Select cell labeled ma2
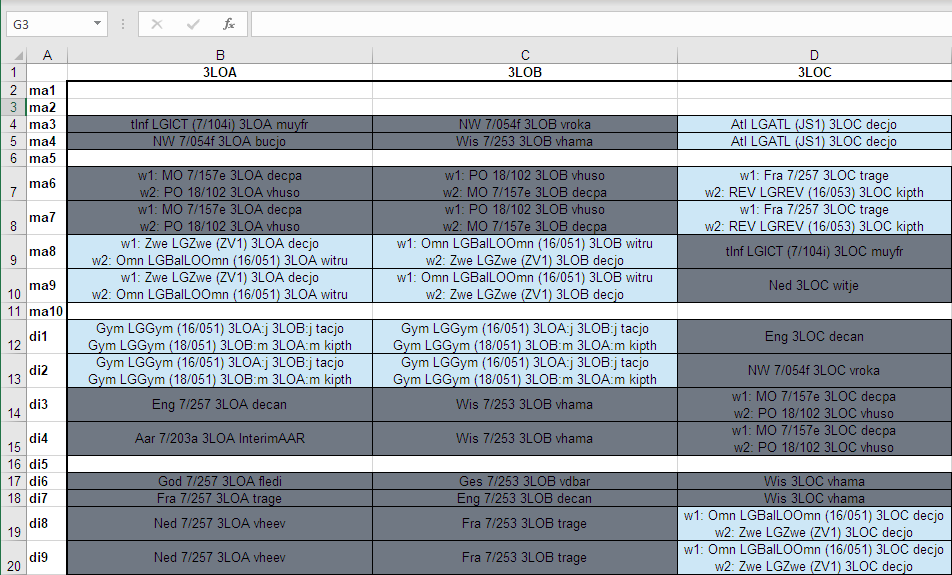Image resolution: width=952 pixels, height=575 pixels. 47,107
